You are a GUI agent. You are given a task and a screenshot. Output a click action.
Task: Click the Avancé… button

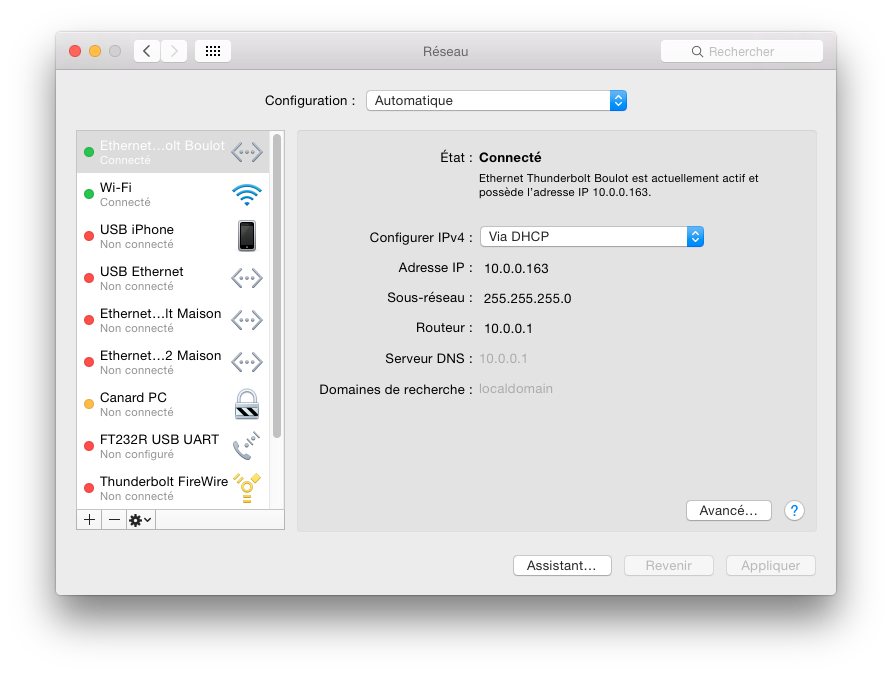pos(729,511)
